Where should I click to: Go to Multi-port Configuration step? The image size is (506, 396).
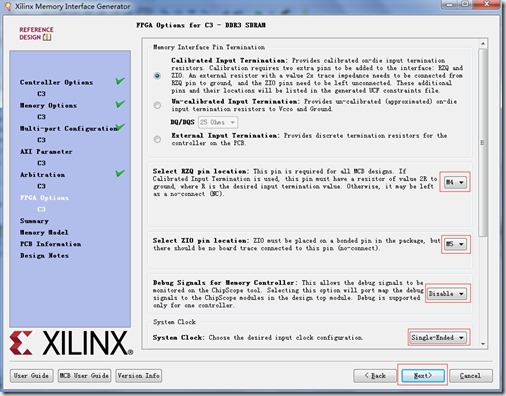pyautogui.click(x=68, y=128)
